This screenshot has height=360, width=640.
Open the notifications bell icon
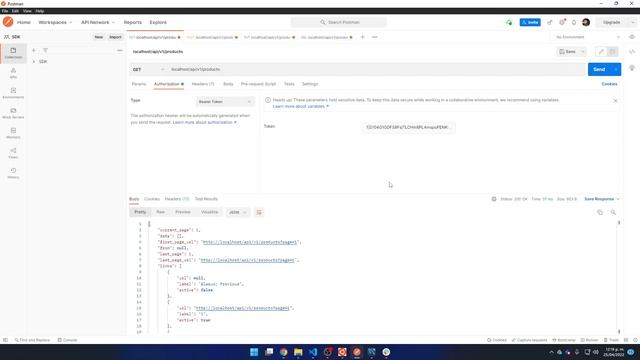(574, 22)
